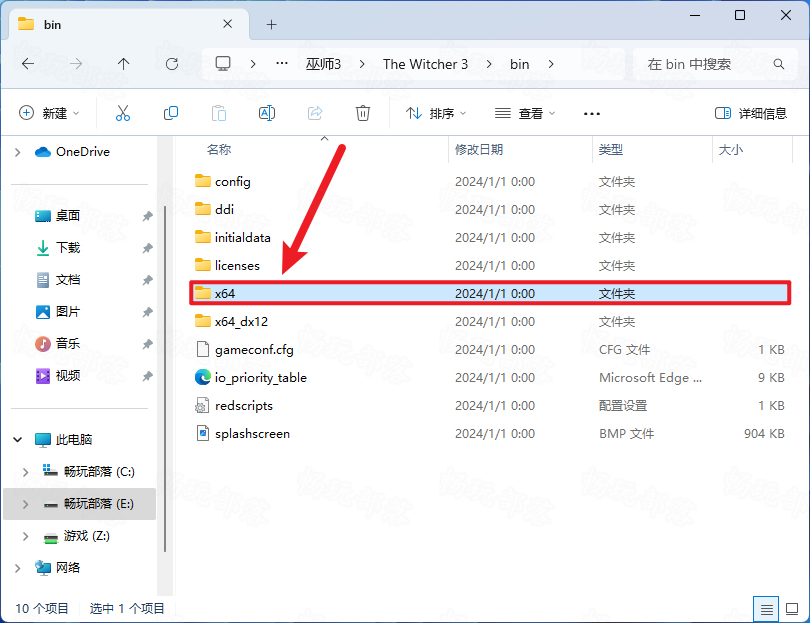Screen dimensions: 810x623
Task: Open the hidden breadcrumb path ellipsis
Action: [x=282, y=64]
